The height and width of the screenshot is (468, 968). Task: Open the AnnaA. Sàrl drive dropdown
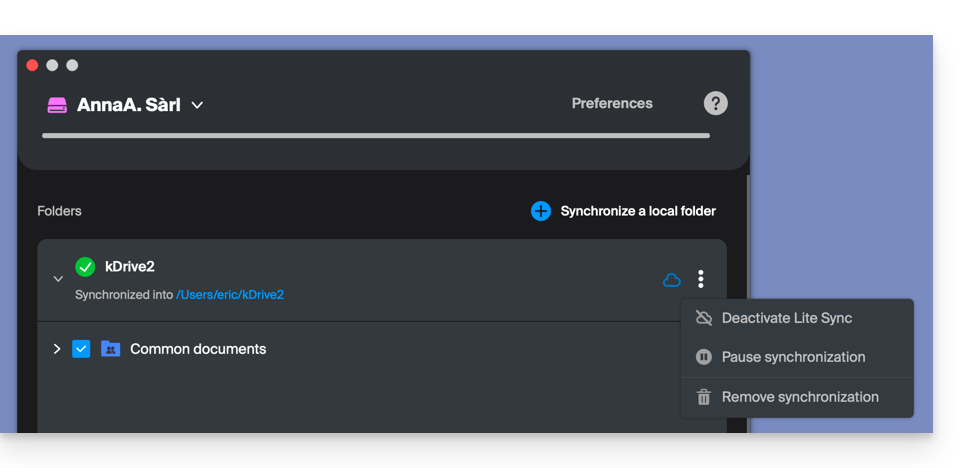tap(197, 105)
